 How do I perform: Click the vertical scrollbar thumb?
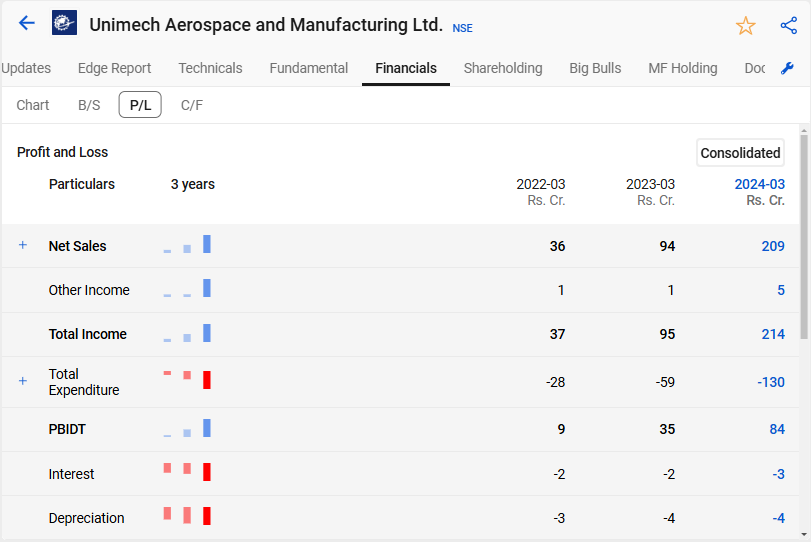(x=804, y=237)
